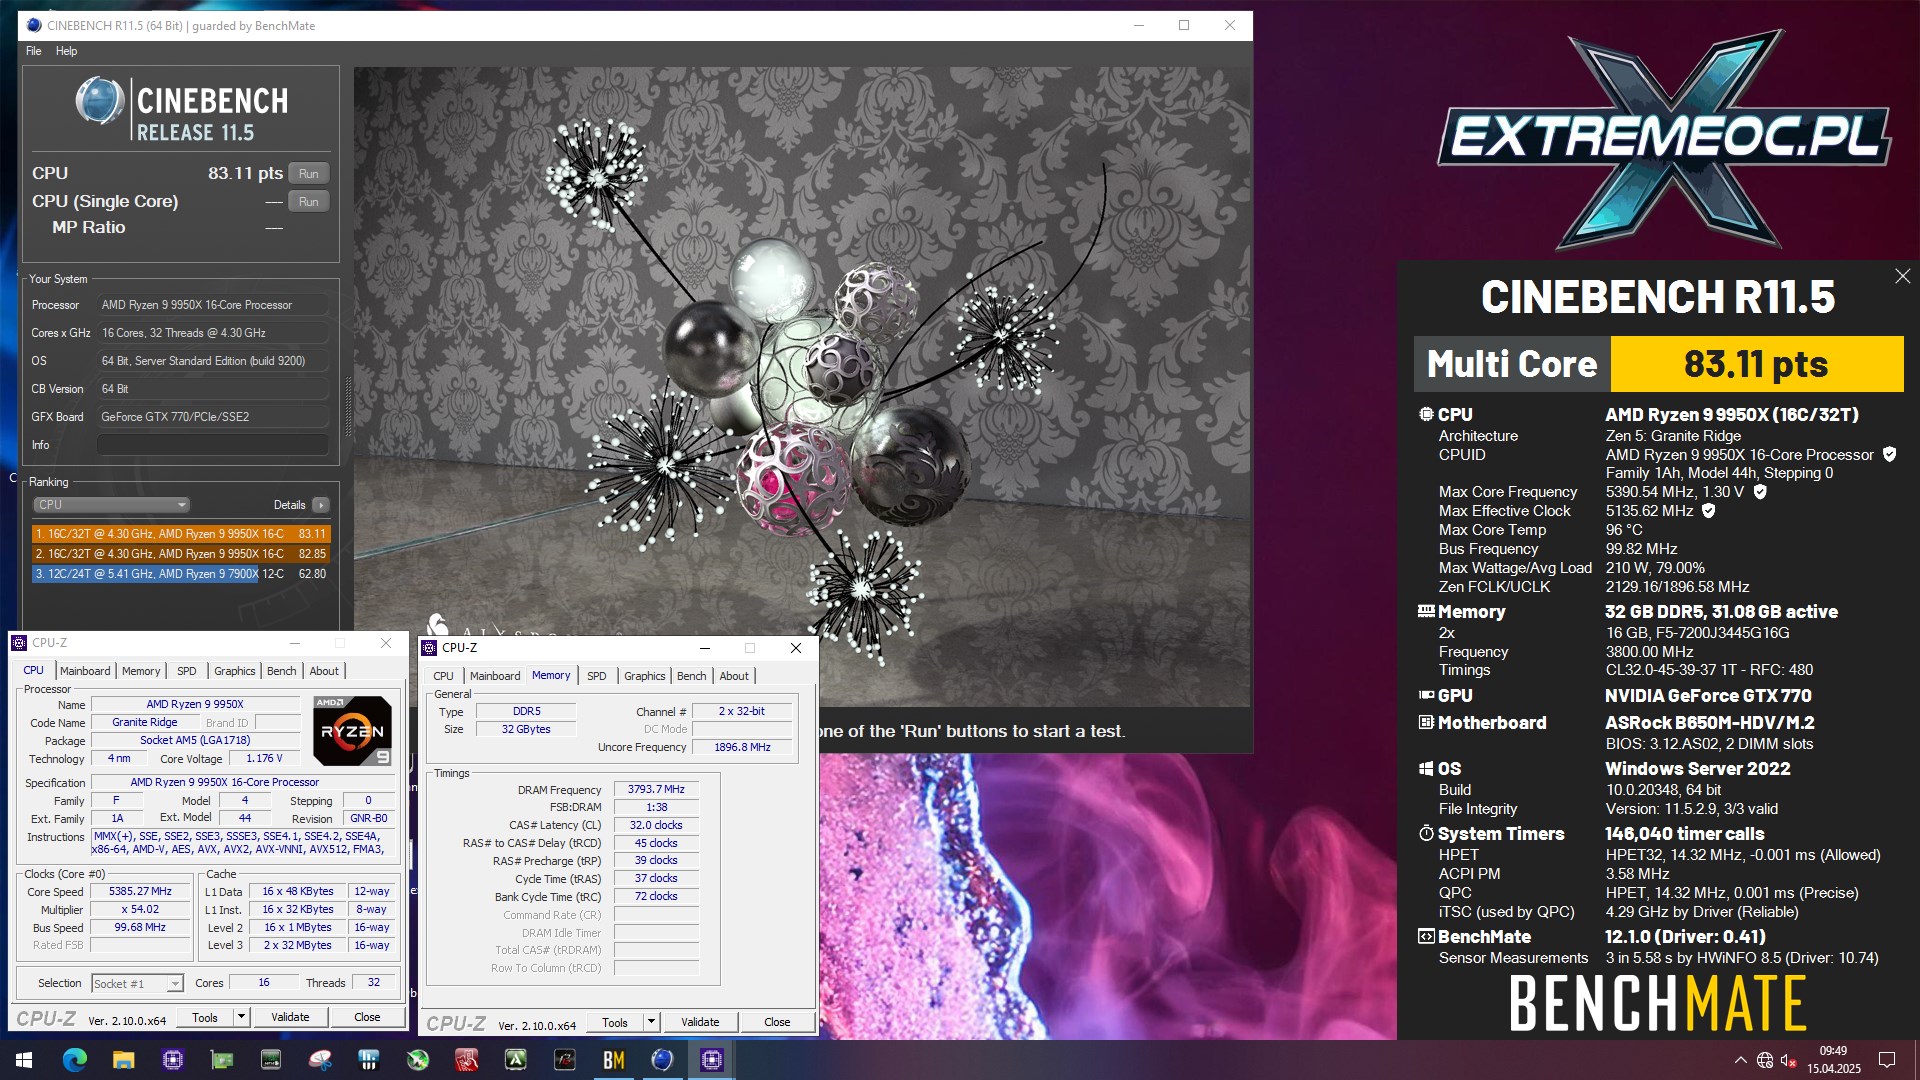
Task: Open Bench tab in left CPU-Z window
Action: 282,671
